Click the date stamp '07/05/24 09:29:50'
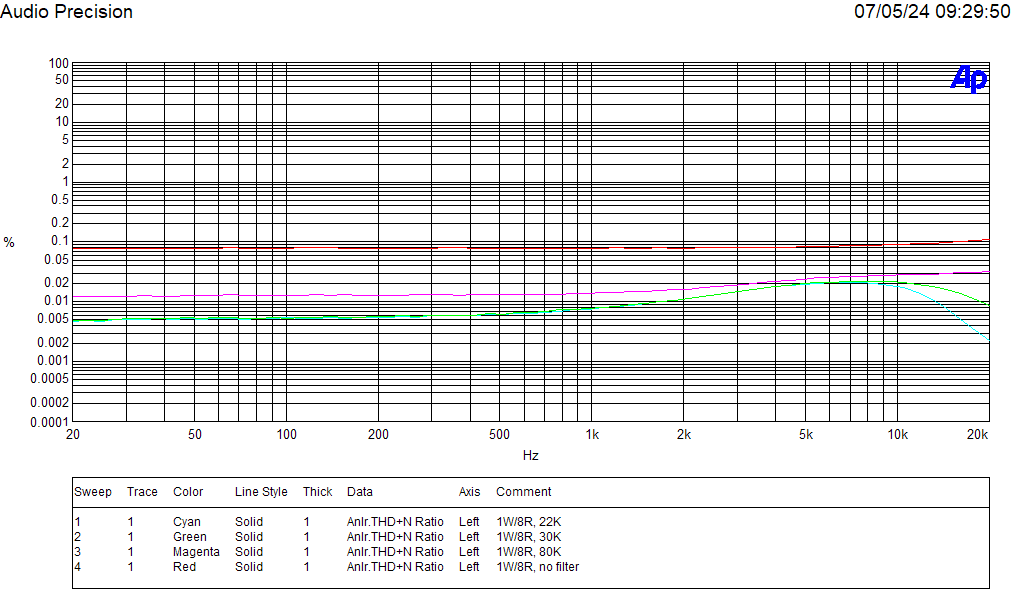 tap(932, 12)
